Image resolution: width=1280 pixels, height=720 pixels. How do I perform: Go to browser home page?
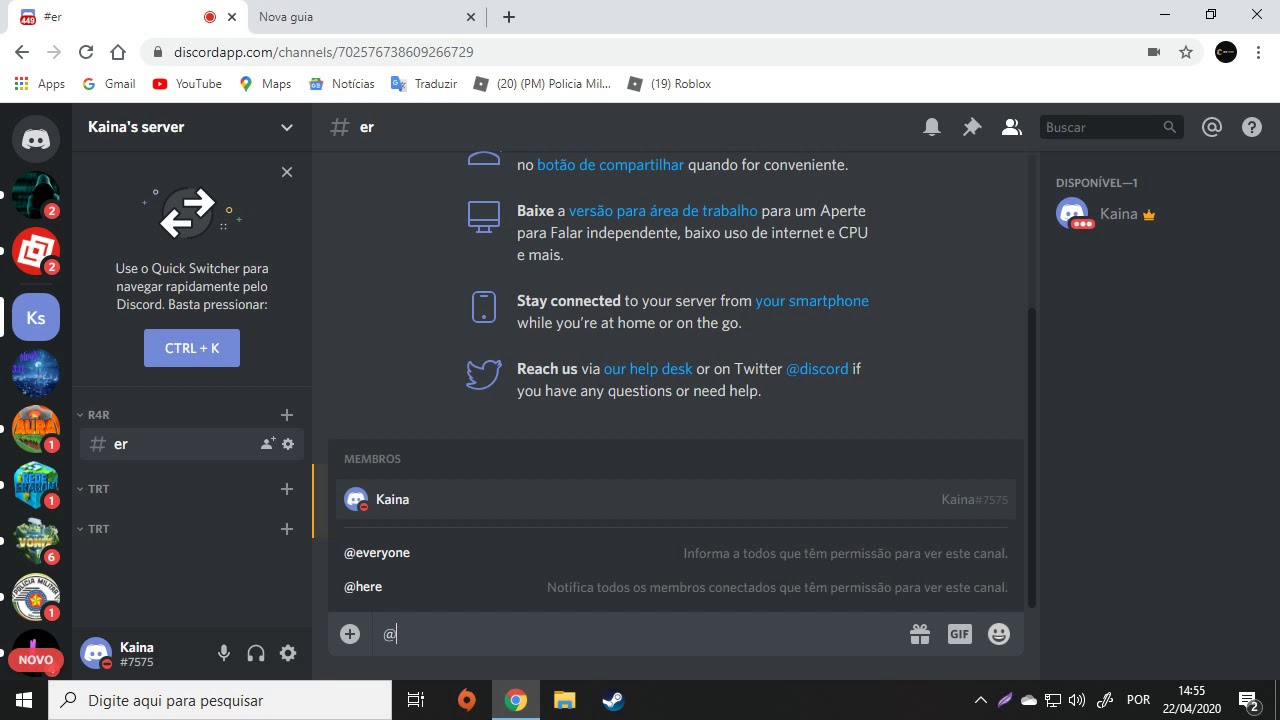click(x=118, y=52)
